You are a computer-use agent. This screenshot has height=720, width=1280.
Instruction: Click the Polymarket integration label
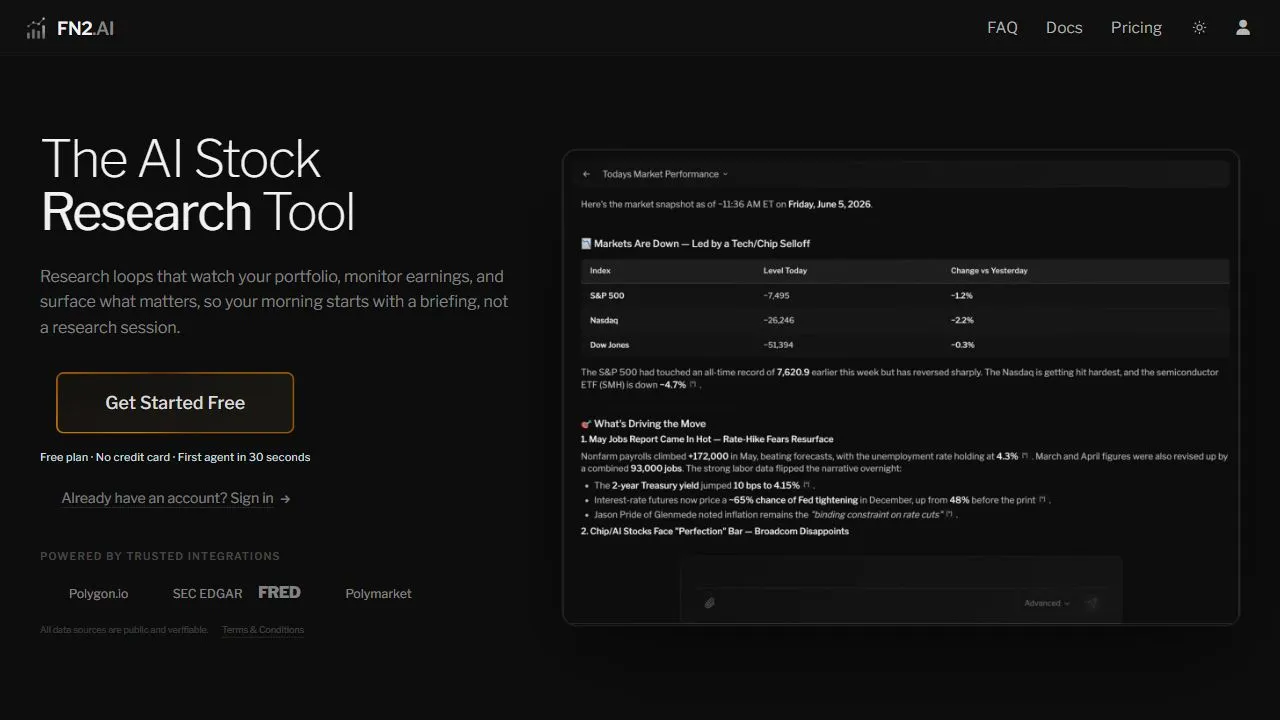tap(378, 593)
